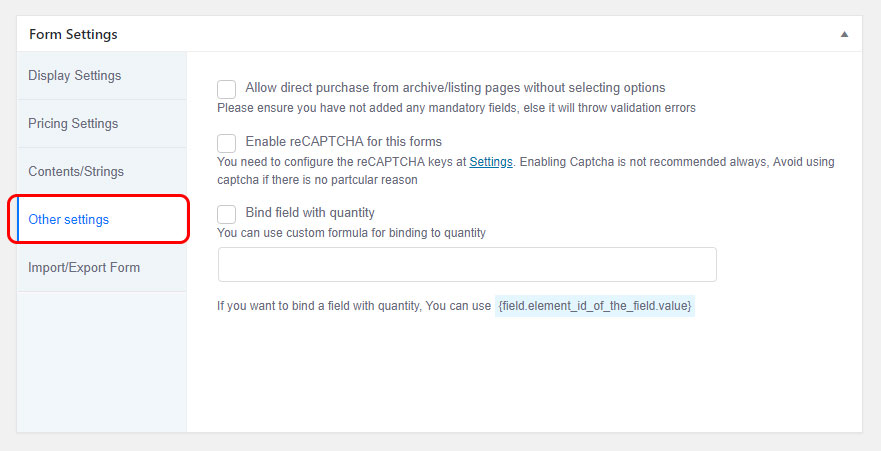The width and height of the screenshot is (881, 451).
Task: Tick the Enable reCAPTCHA checkbox
Action: (x=226, y=143)
